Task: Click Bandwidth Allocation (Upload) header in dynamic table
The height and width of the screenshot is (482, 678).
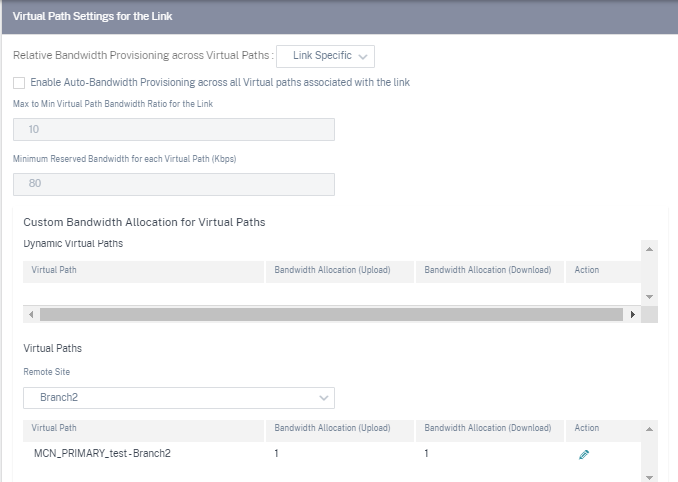Action: [x=340, y=271]
